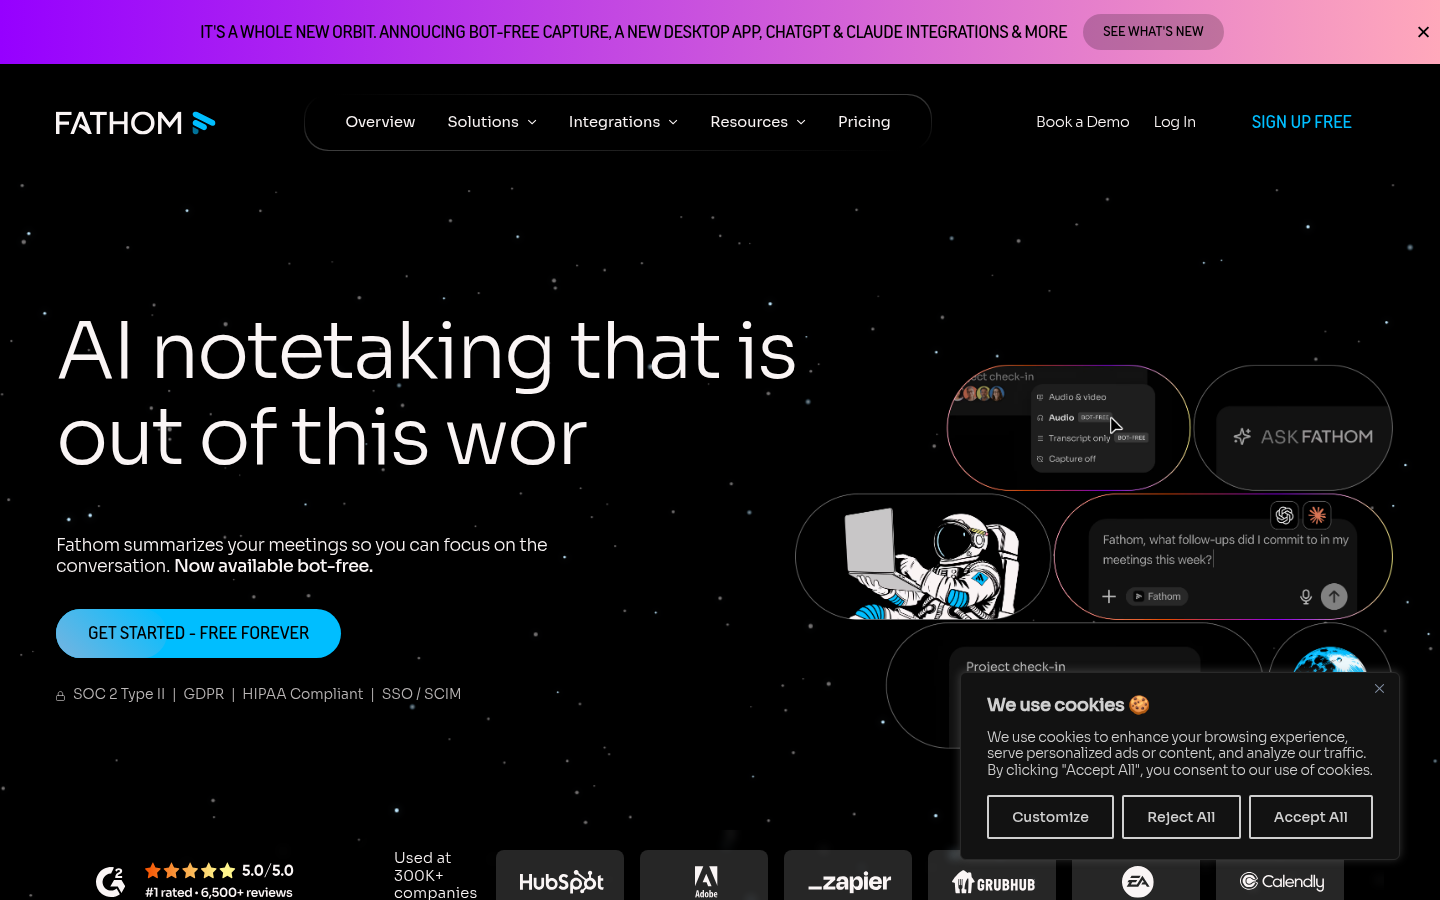Viewport: 1440px width, 900px height.
Task: Click the G2 logo badge
Action: pos(110,881)
